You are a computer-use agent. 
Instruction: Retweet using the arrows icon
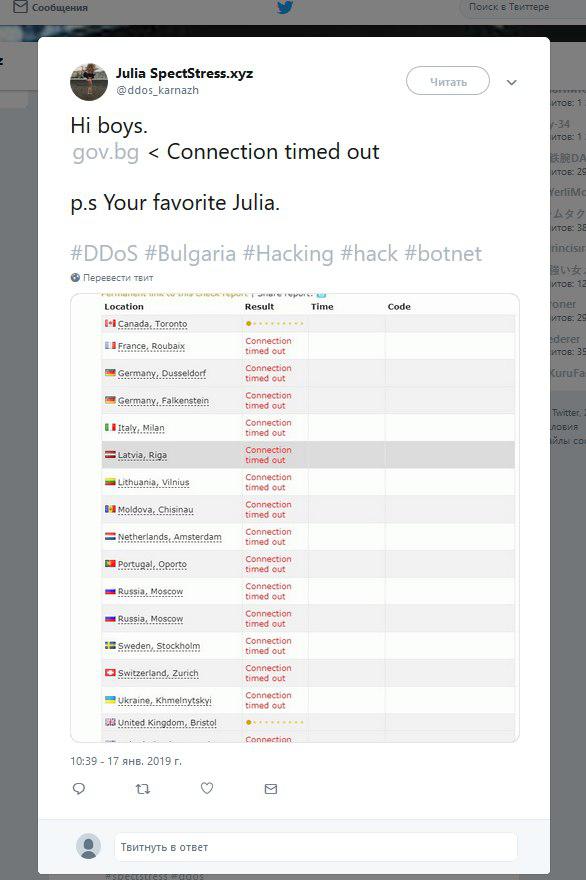(143, 789)
